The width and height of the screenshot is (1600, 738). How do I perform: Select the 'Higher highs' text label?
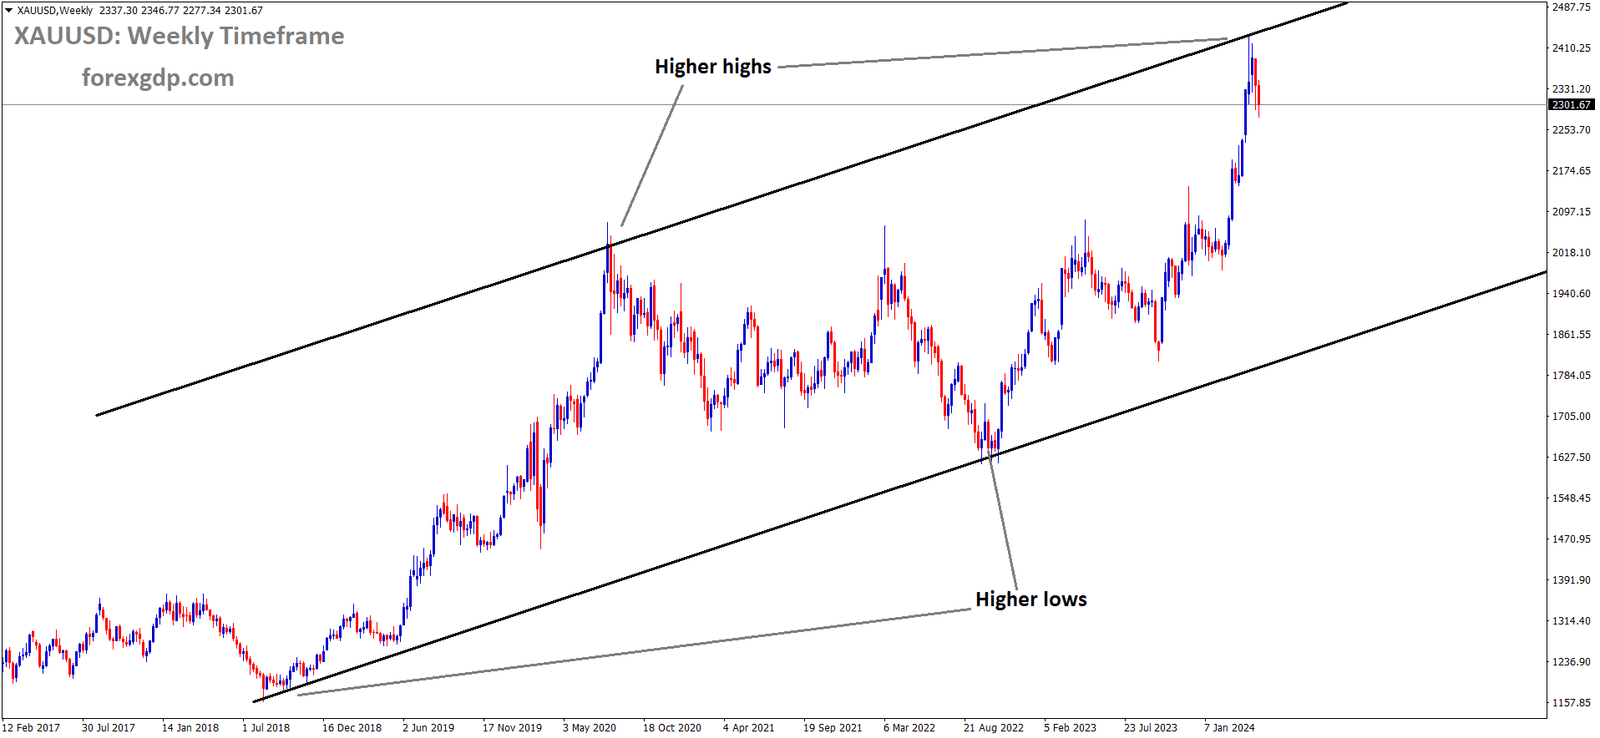click(x=713, y=66)
